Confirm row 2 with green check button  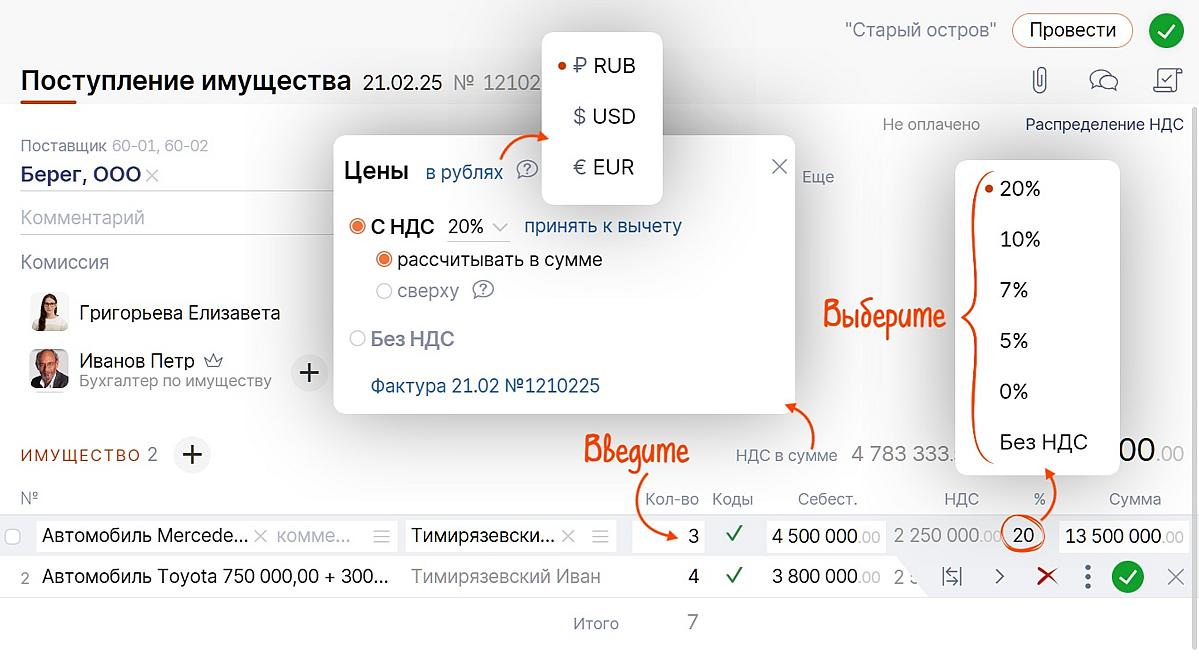1128,577
